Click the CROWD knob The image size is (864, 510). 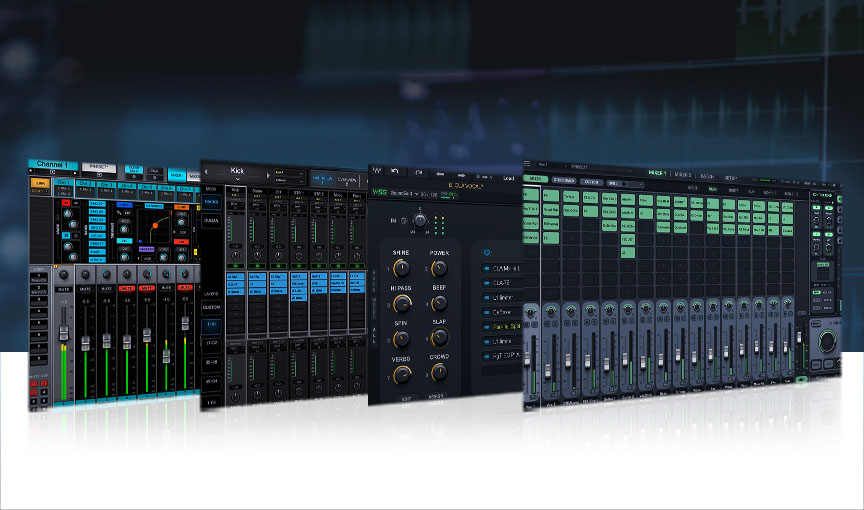[439, 373]
